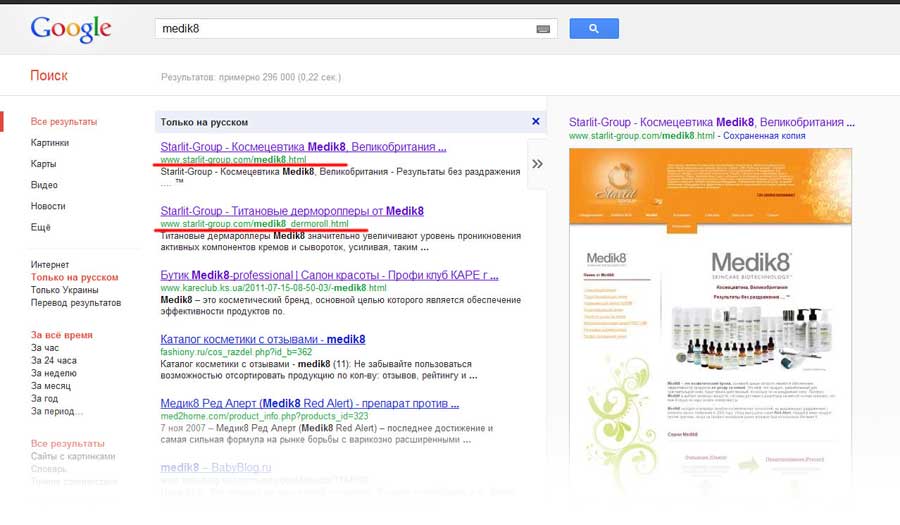
Task: Click URL www.starlit-group.com/medik8_dermoroll.html
Action: point(254,224)
